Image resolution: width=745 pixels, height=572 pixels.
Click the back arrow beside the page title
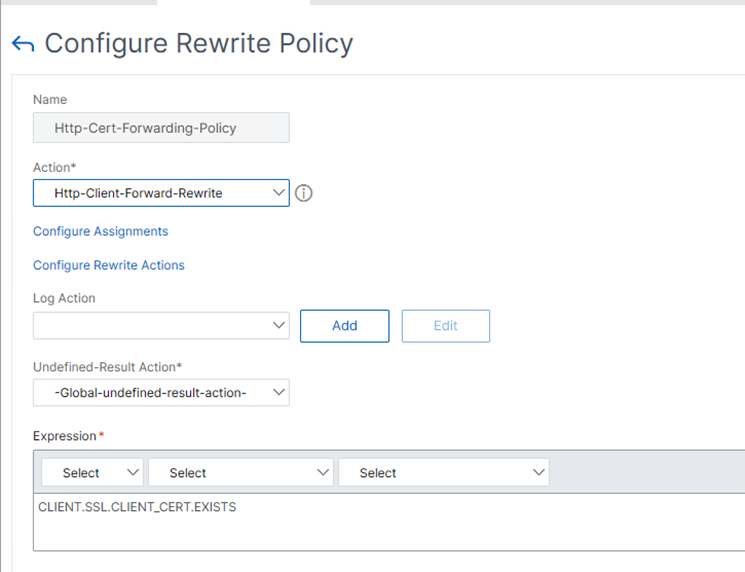pos(22,44)
